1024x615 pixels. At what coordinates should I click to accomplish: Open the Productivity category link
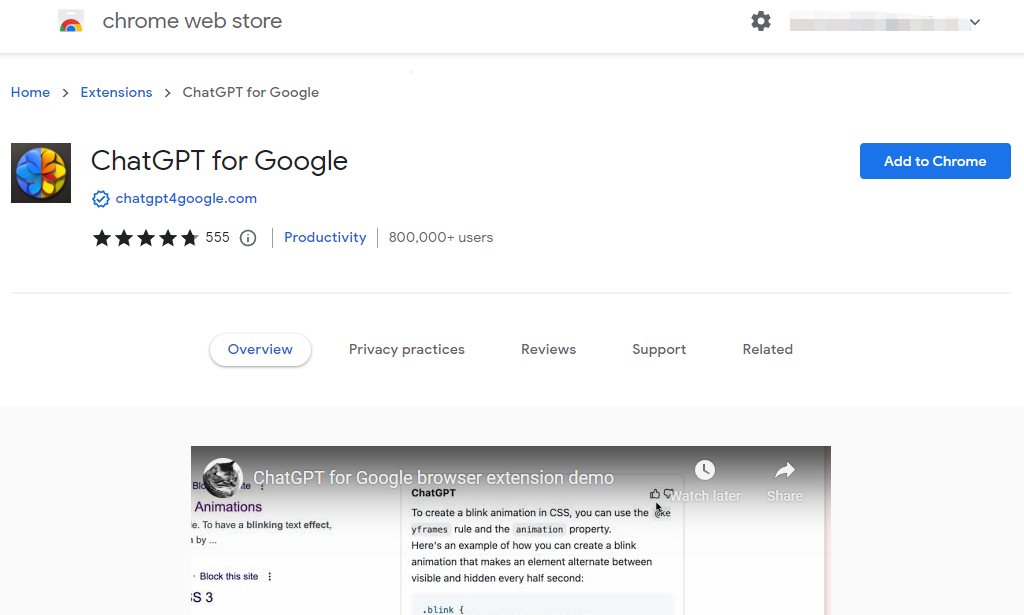pos(325,238)
